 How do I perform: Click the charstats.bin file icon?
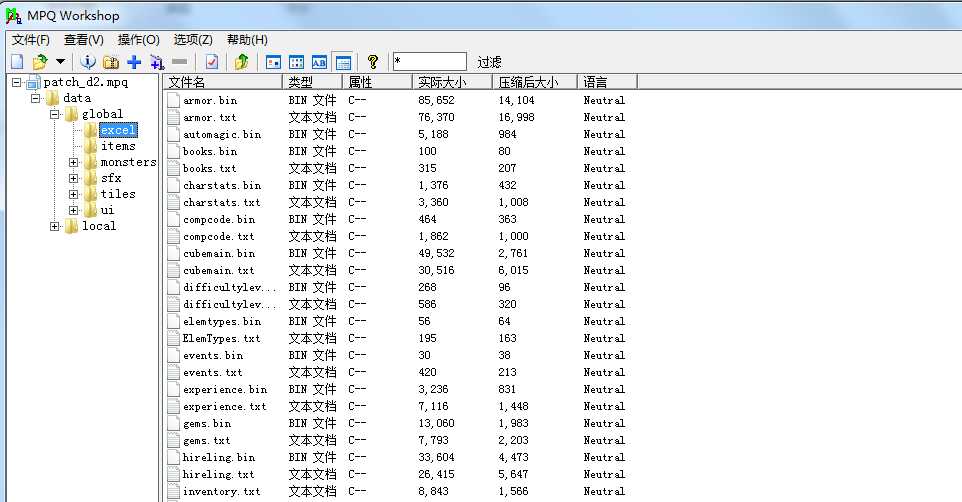tap(174, 185)
